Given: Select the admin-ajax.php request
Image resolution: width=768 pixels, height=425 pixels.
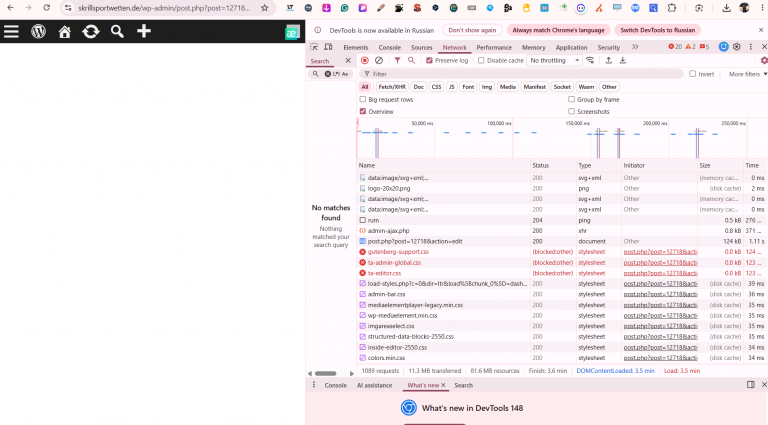Looking at the screenshot, I should (562, 231).
